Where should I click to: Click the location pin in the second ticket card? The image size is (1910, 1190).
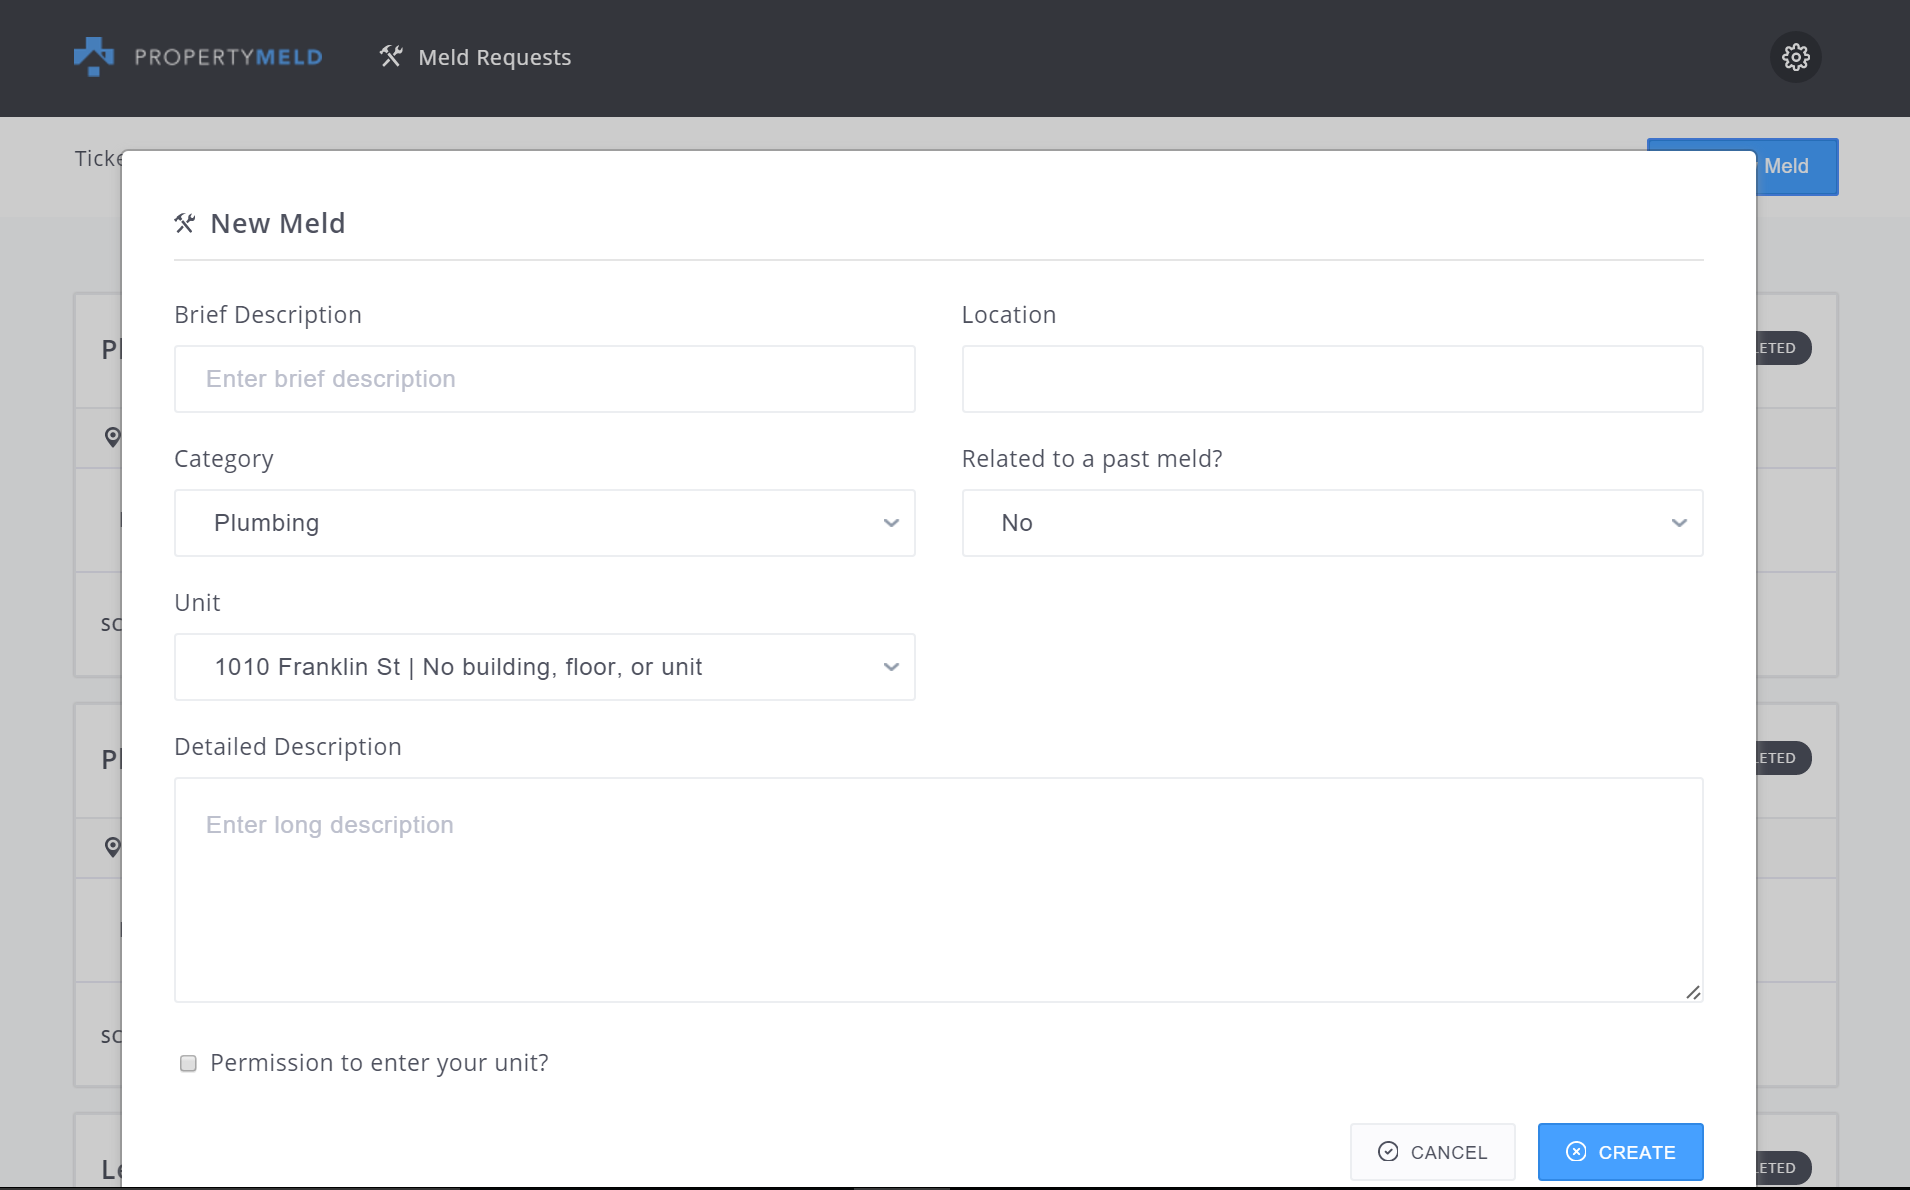(112, 847)
